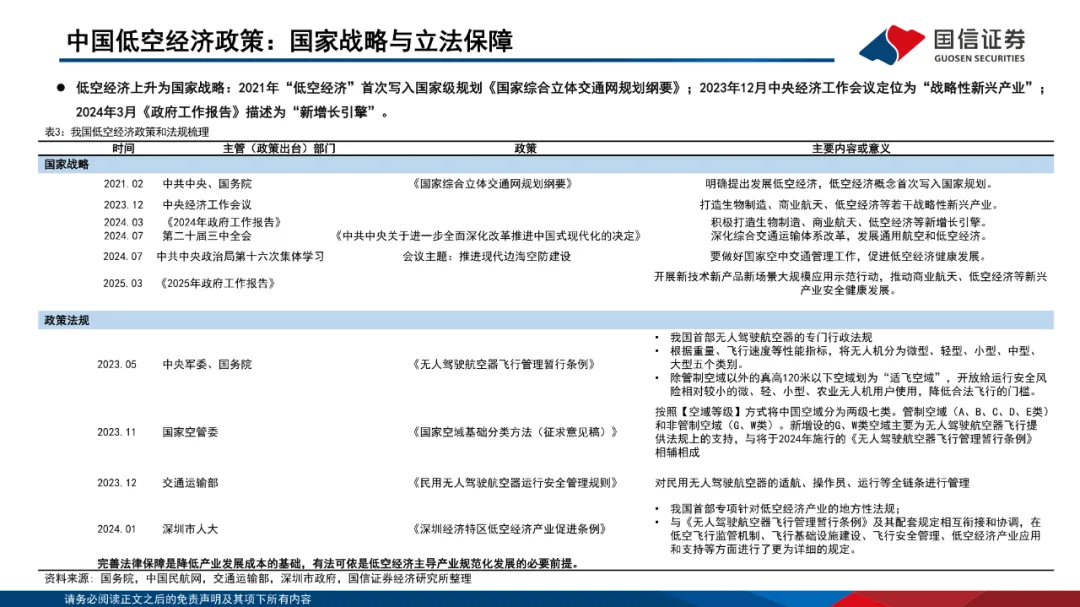Select the 政策法规 section row

point(546,320)
